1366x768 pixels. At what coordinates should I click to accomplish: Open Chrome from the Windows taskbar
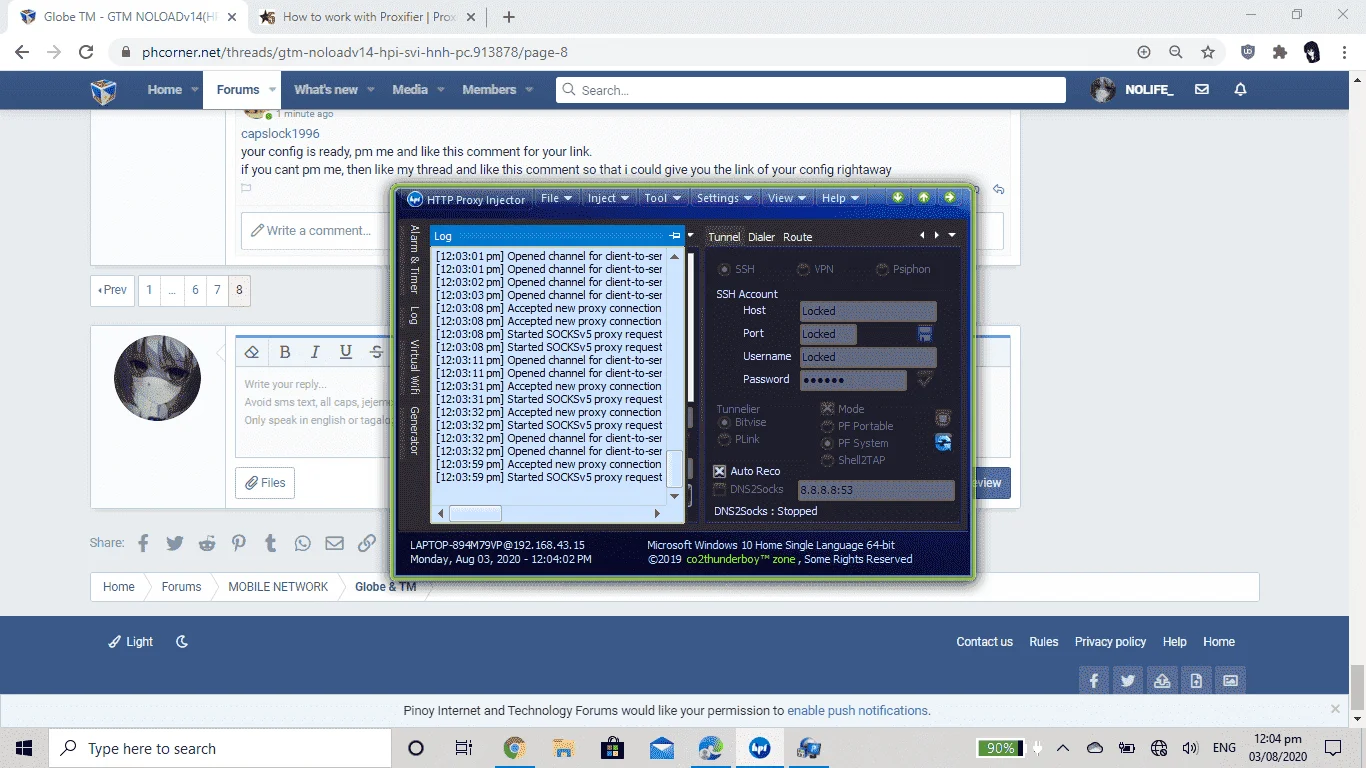[x=515, y=747]
